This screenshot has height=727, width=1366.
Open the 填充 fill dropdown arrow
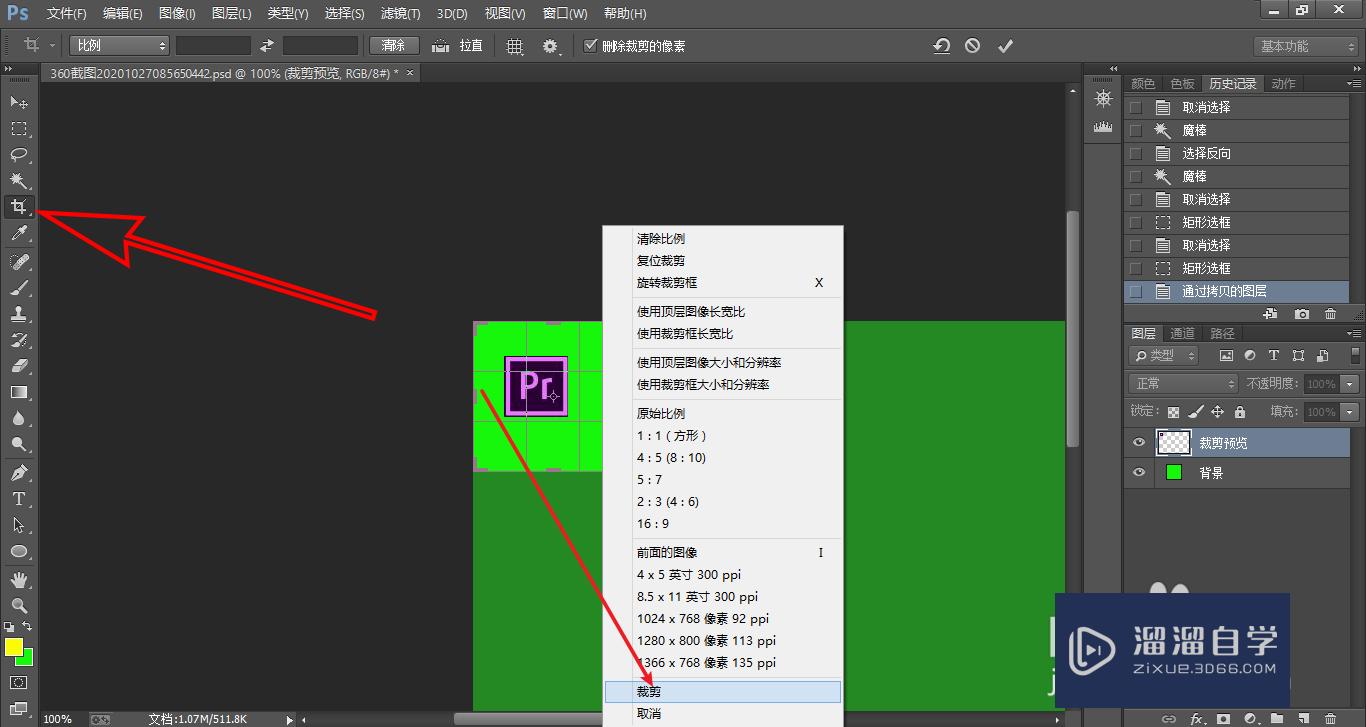pos(1351,412)
